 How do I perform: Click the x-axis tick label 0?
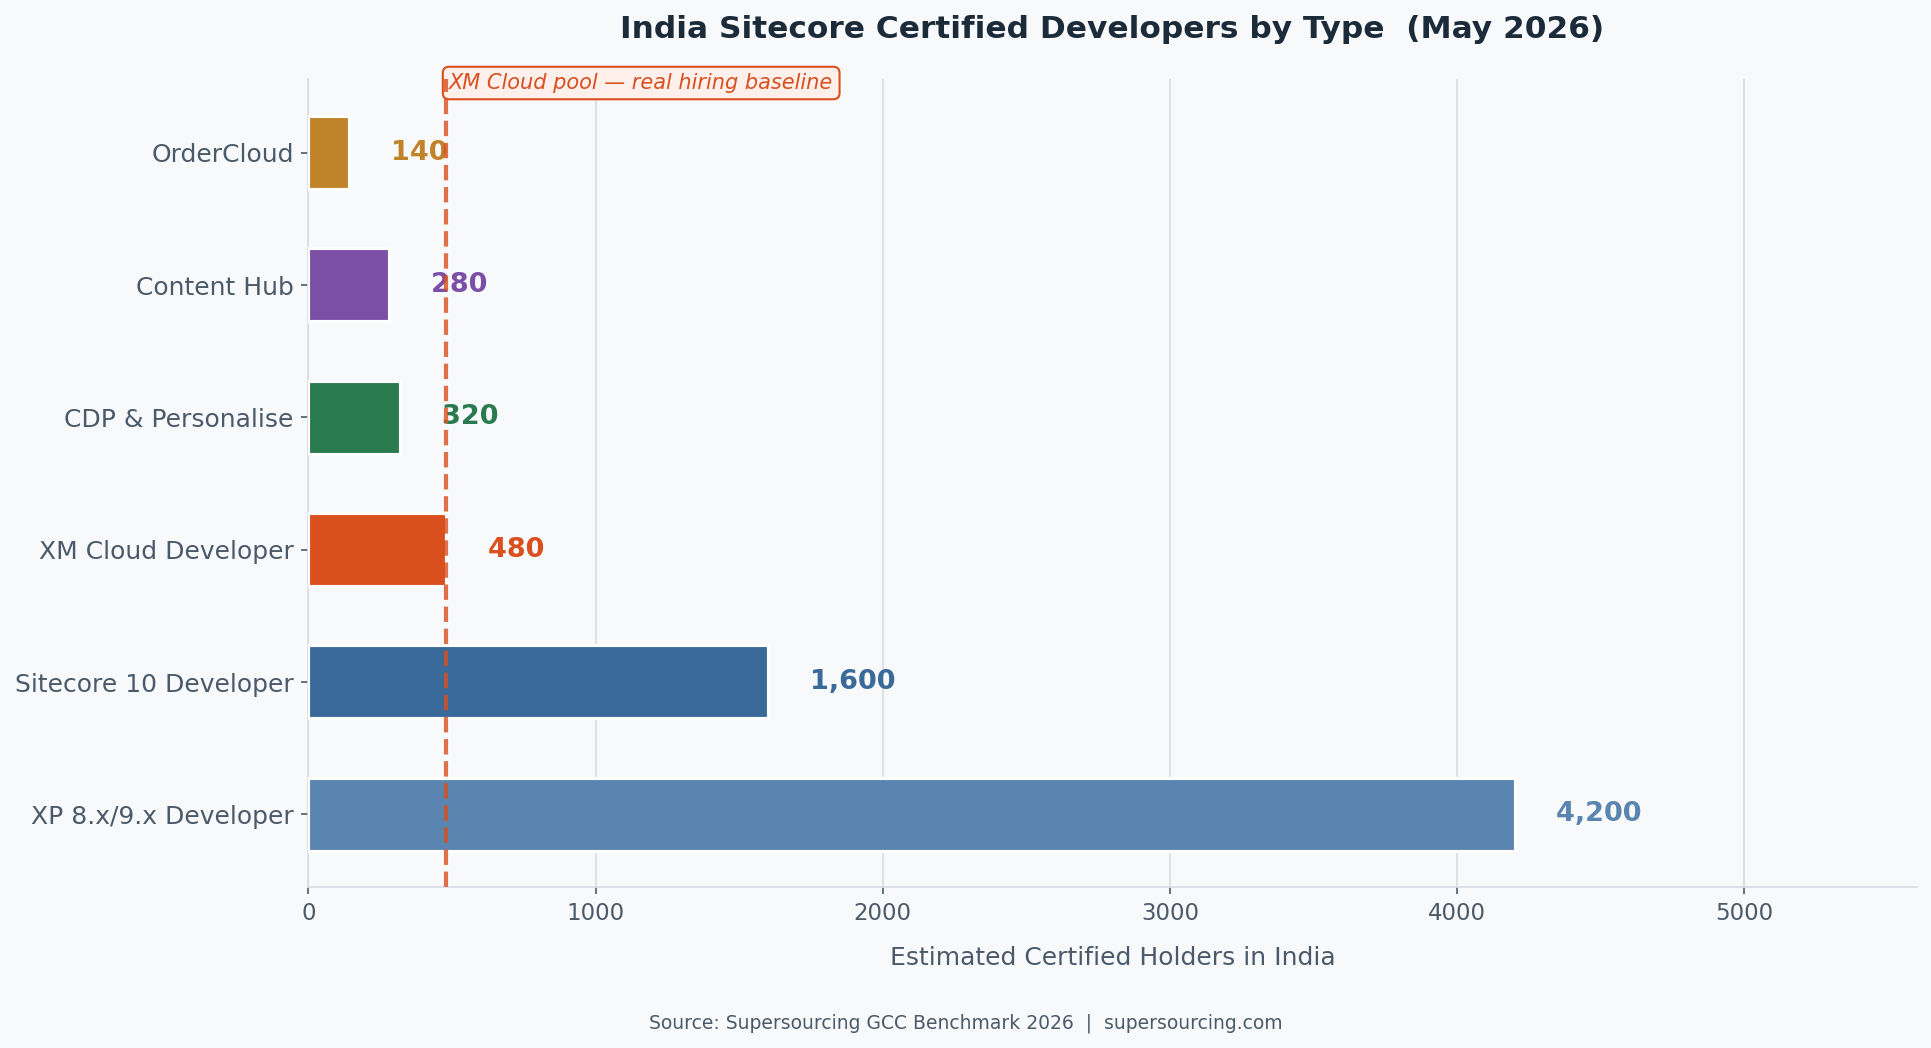coord(309,913)
